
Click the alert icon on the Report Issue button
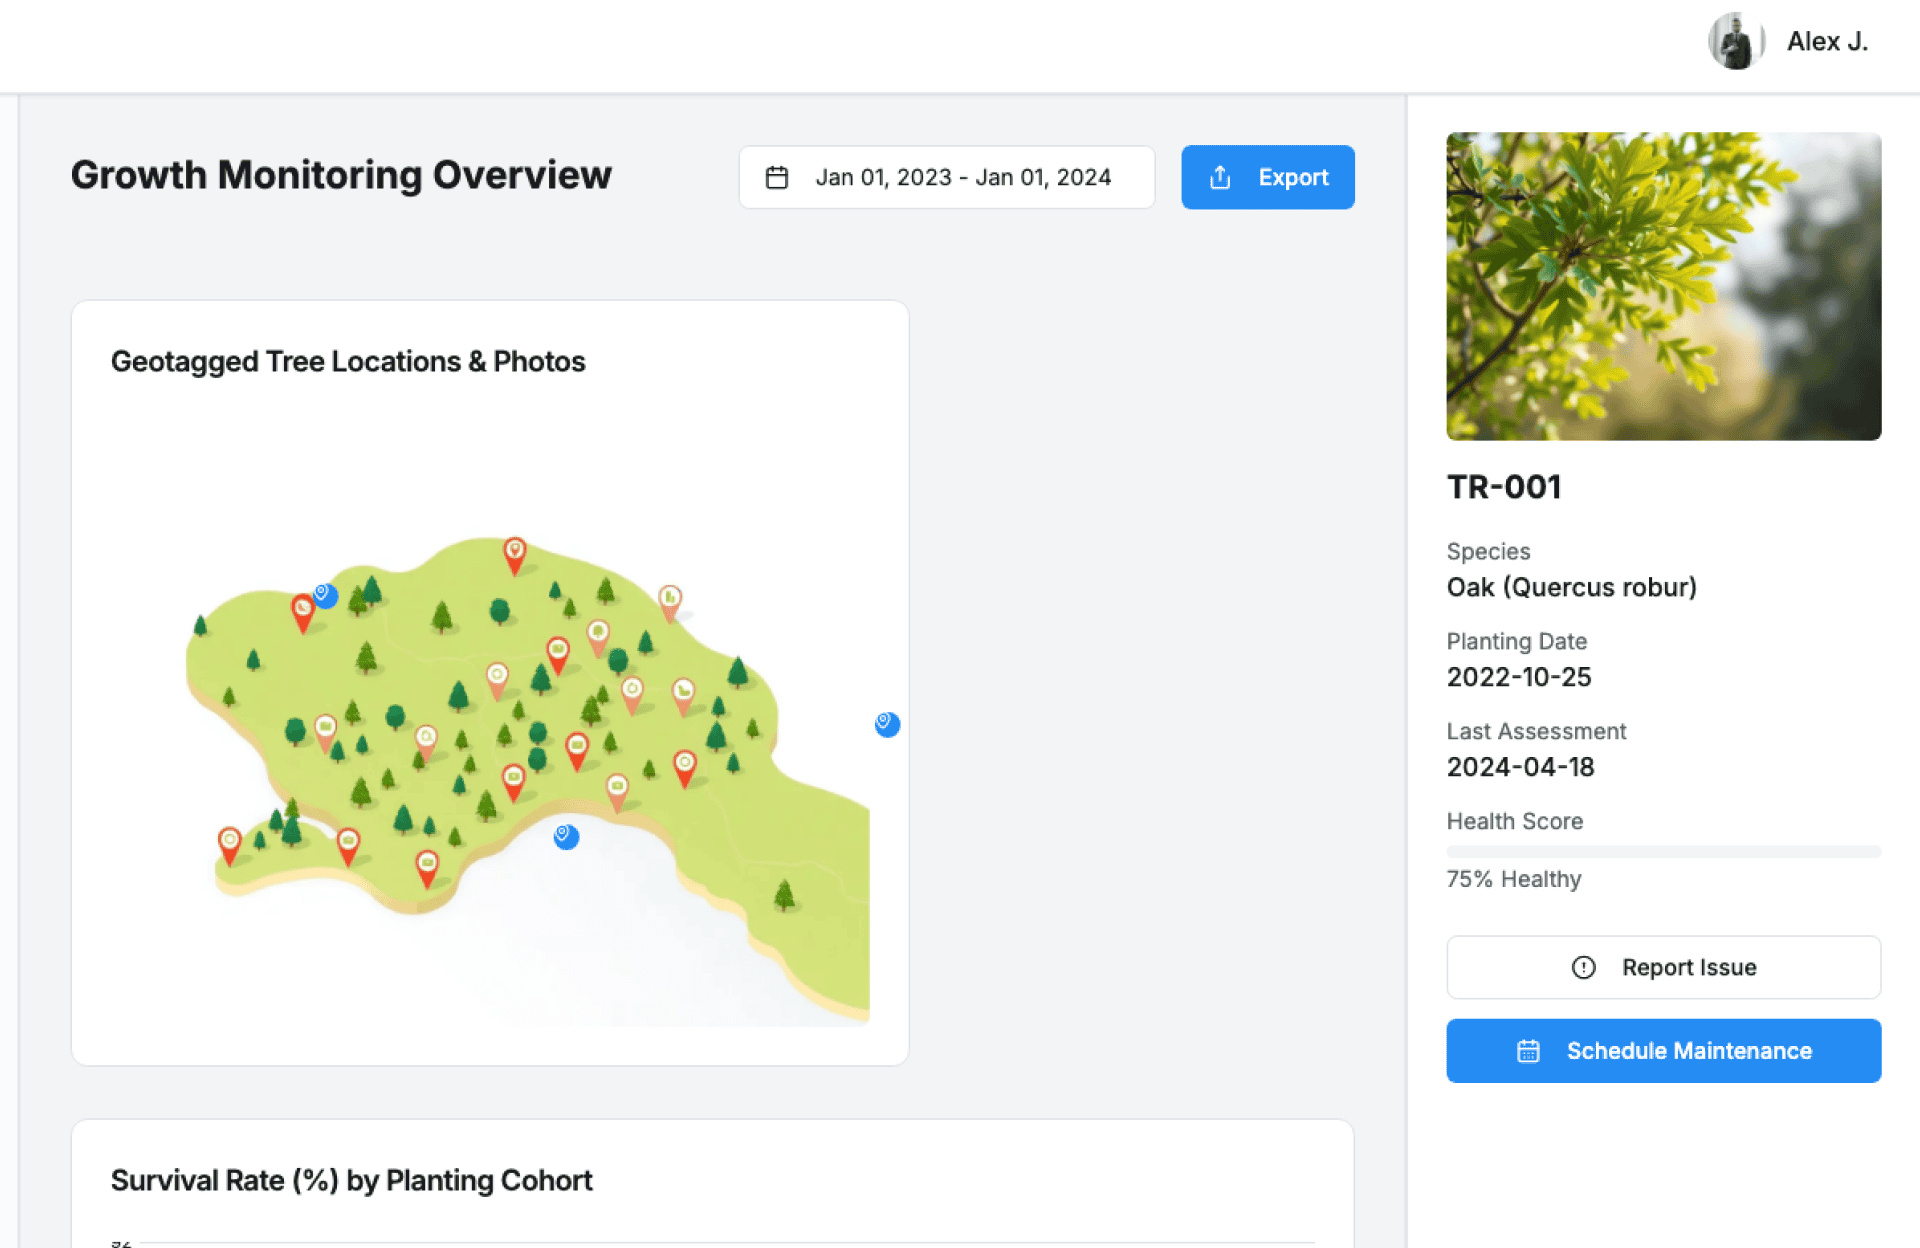click(x=1583, y=967)
